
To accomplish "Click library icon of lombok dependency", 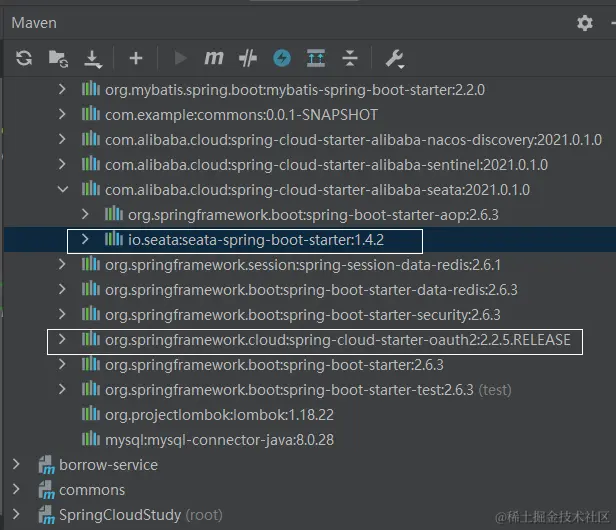I will click(x=90, y=414).
